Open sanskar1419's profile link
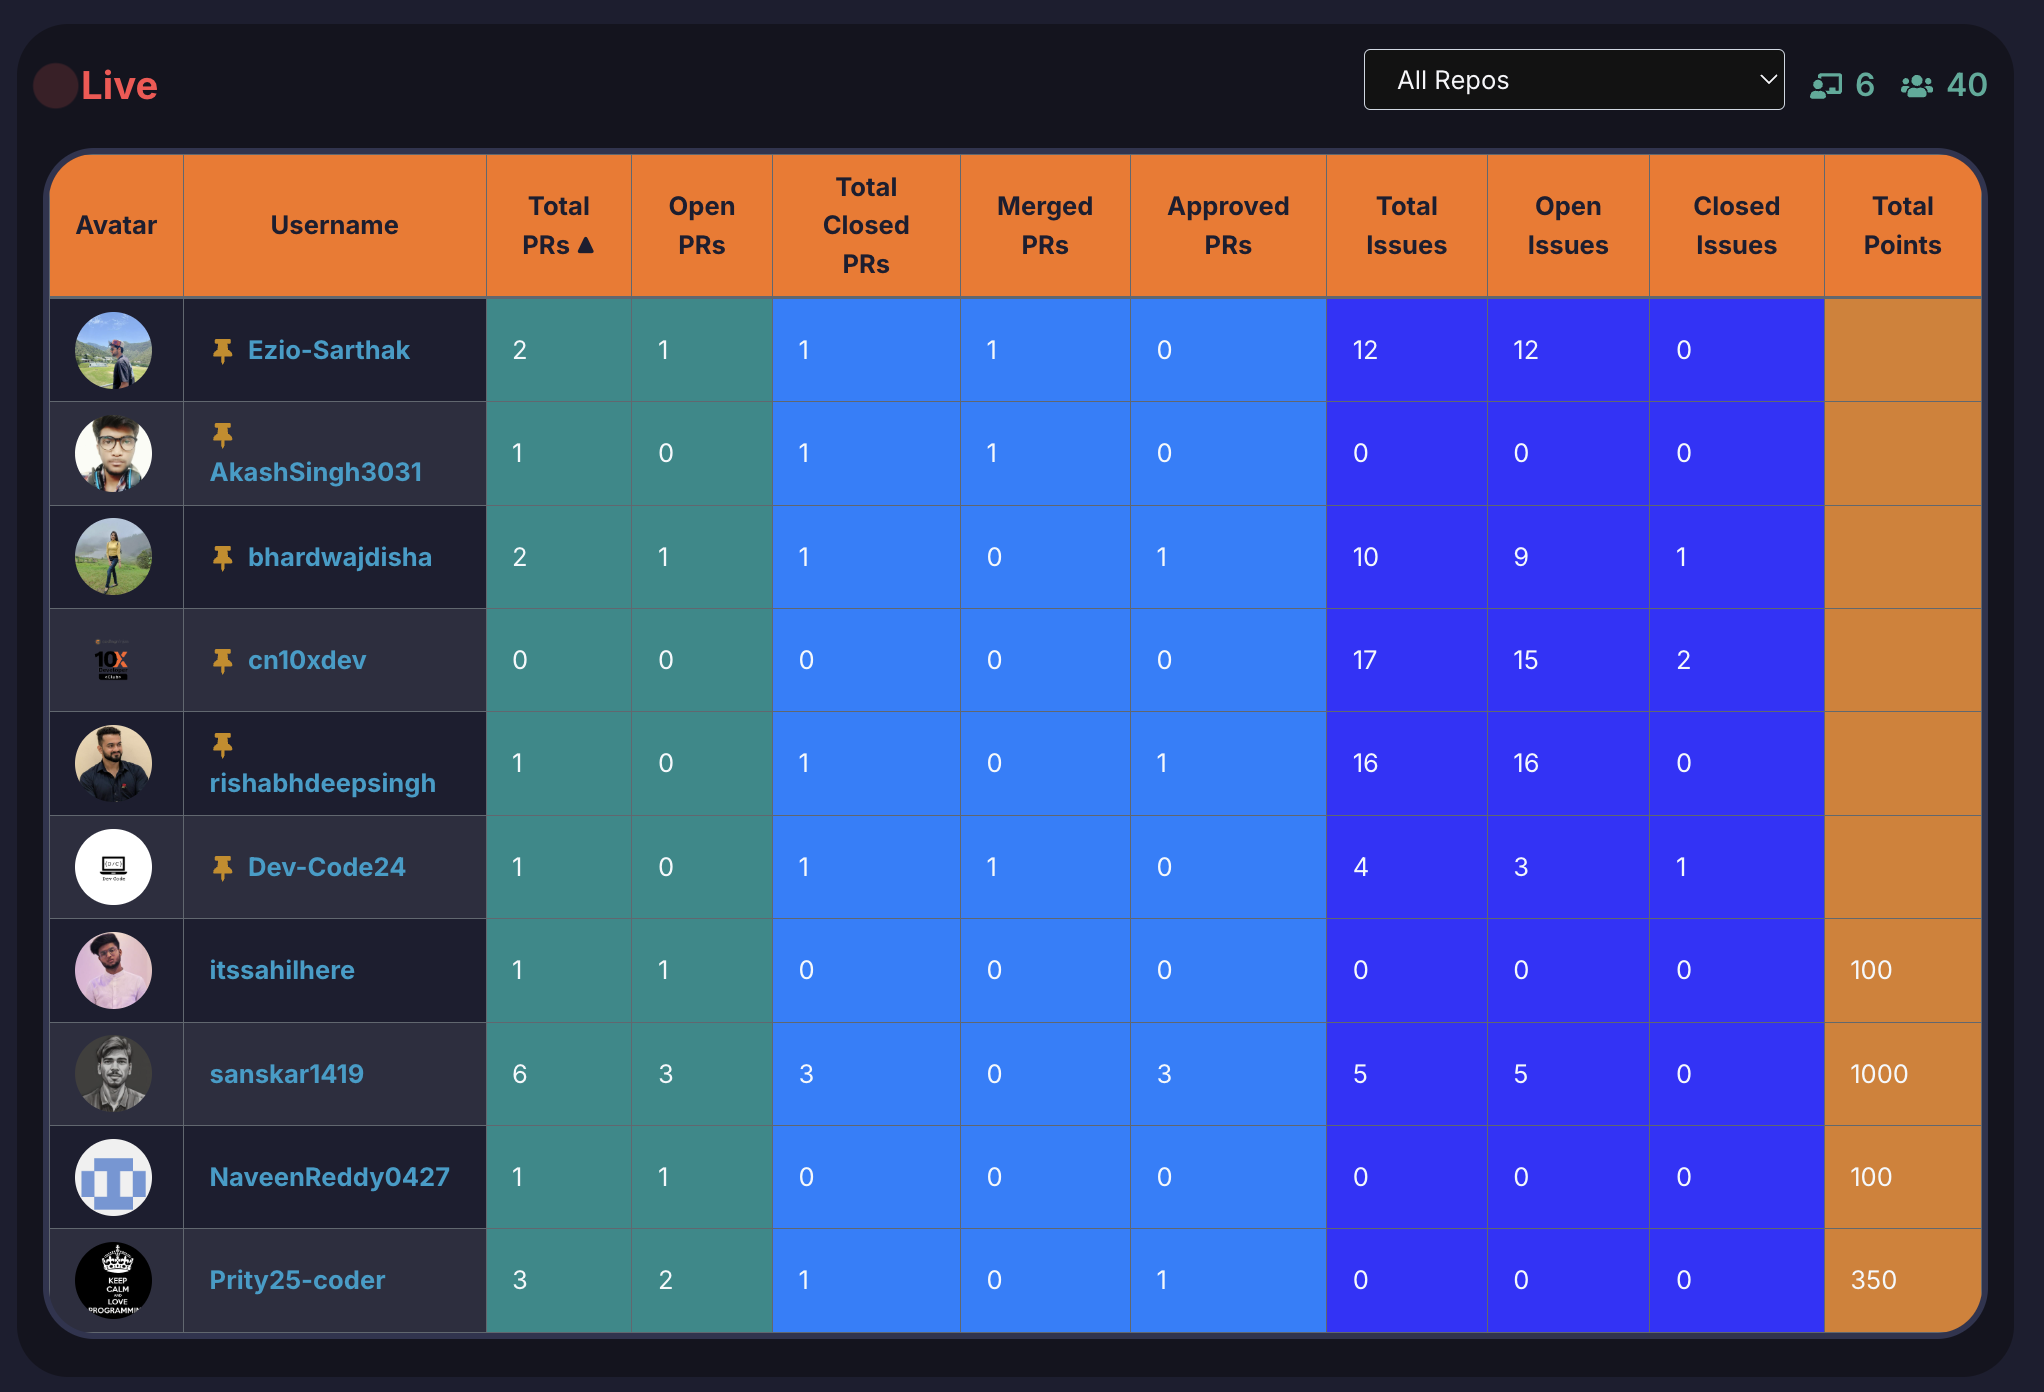Image resolution: width=2044 pixels, height=1392 pixels. (x=286, y=1073)
